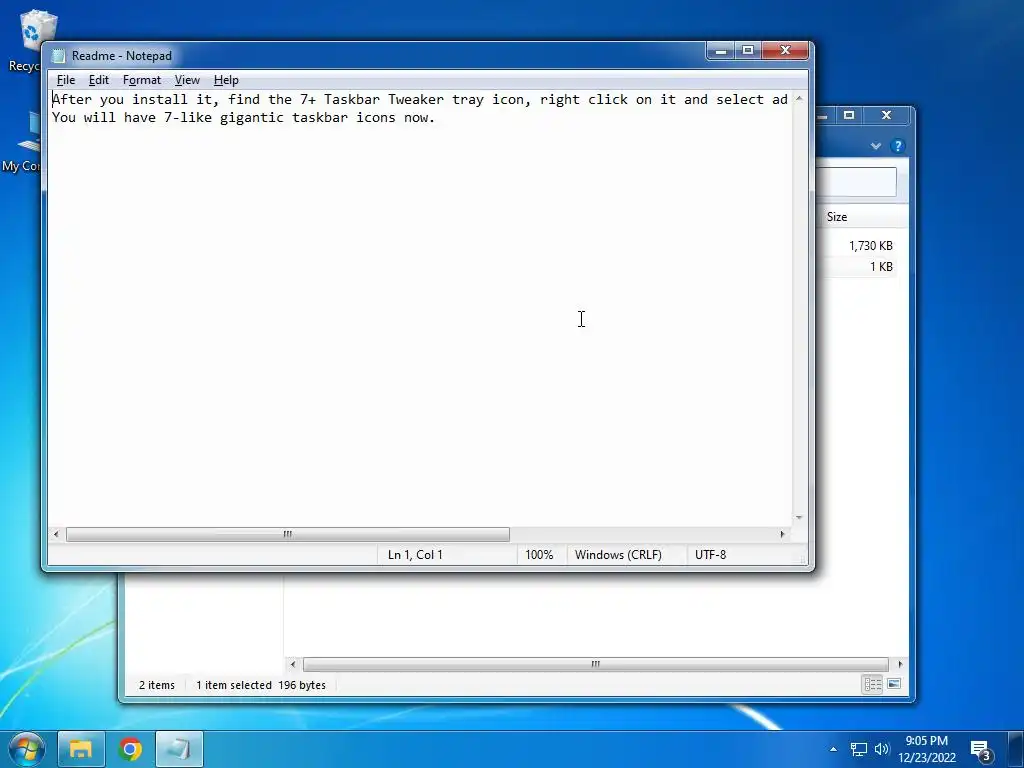This screenshot has height=768, width=1024.
Task: Maximize the Readme Notepad window
Action: pyautogui.click(x=748, y=51)
